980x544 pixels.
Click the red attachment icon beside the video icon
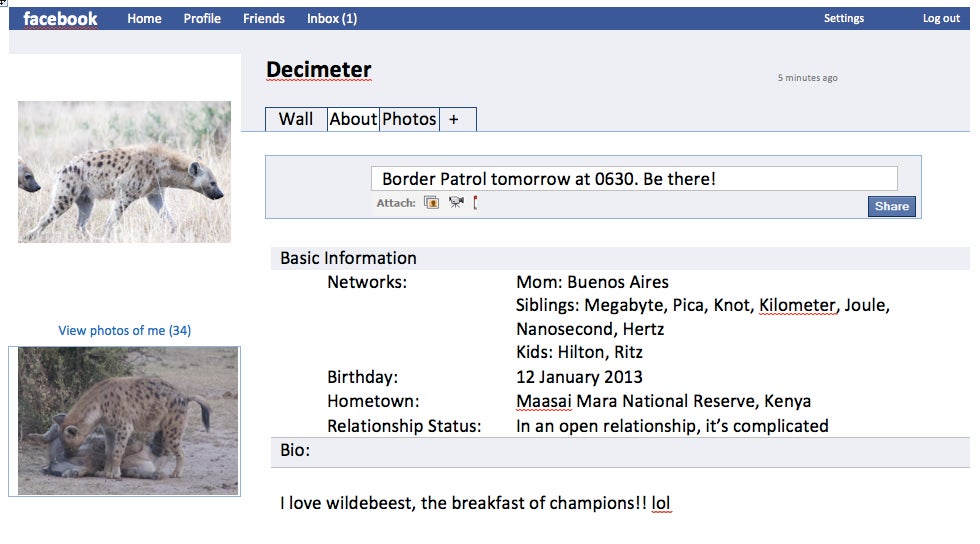click(x=476, y=202)
